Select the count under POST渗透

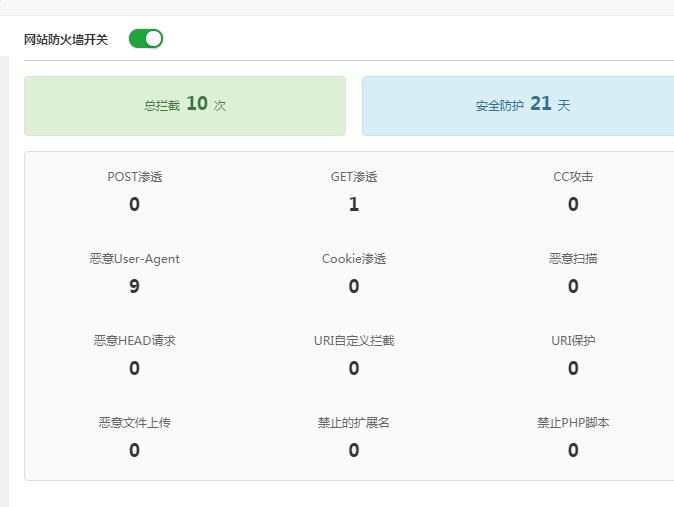click(135, 204)
